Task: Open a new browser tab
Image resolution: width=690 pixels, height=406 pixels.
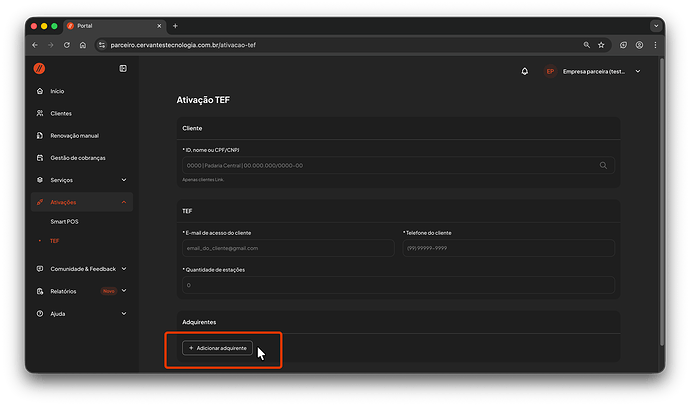Action: [x=175, y=25]
